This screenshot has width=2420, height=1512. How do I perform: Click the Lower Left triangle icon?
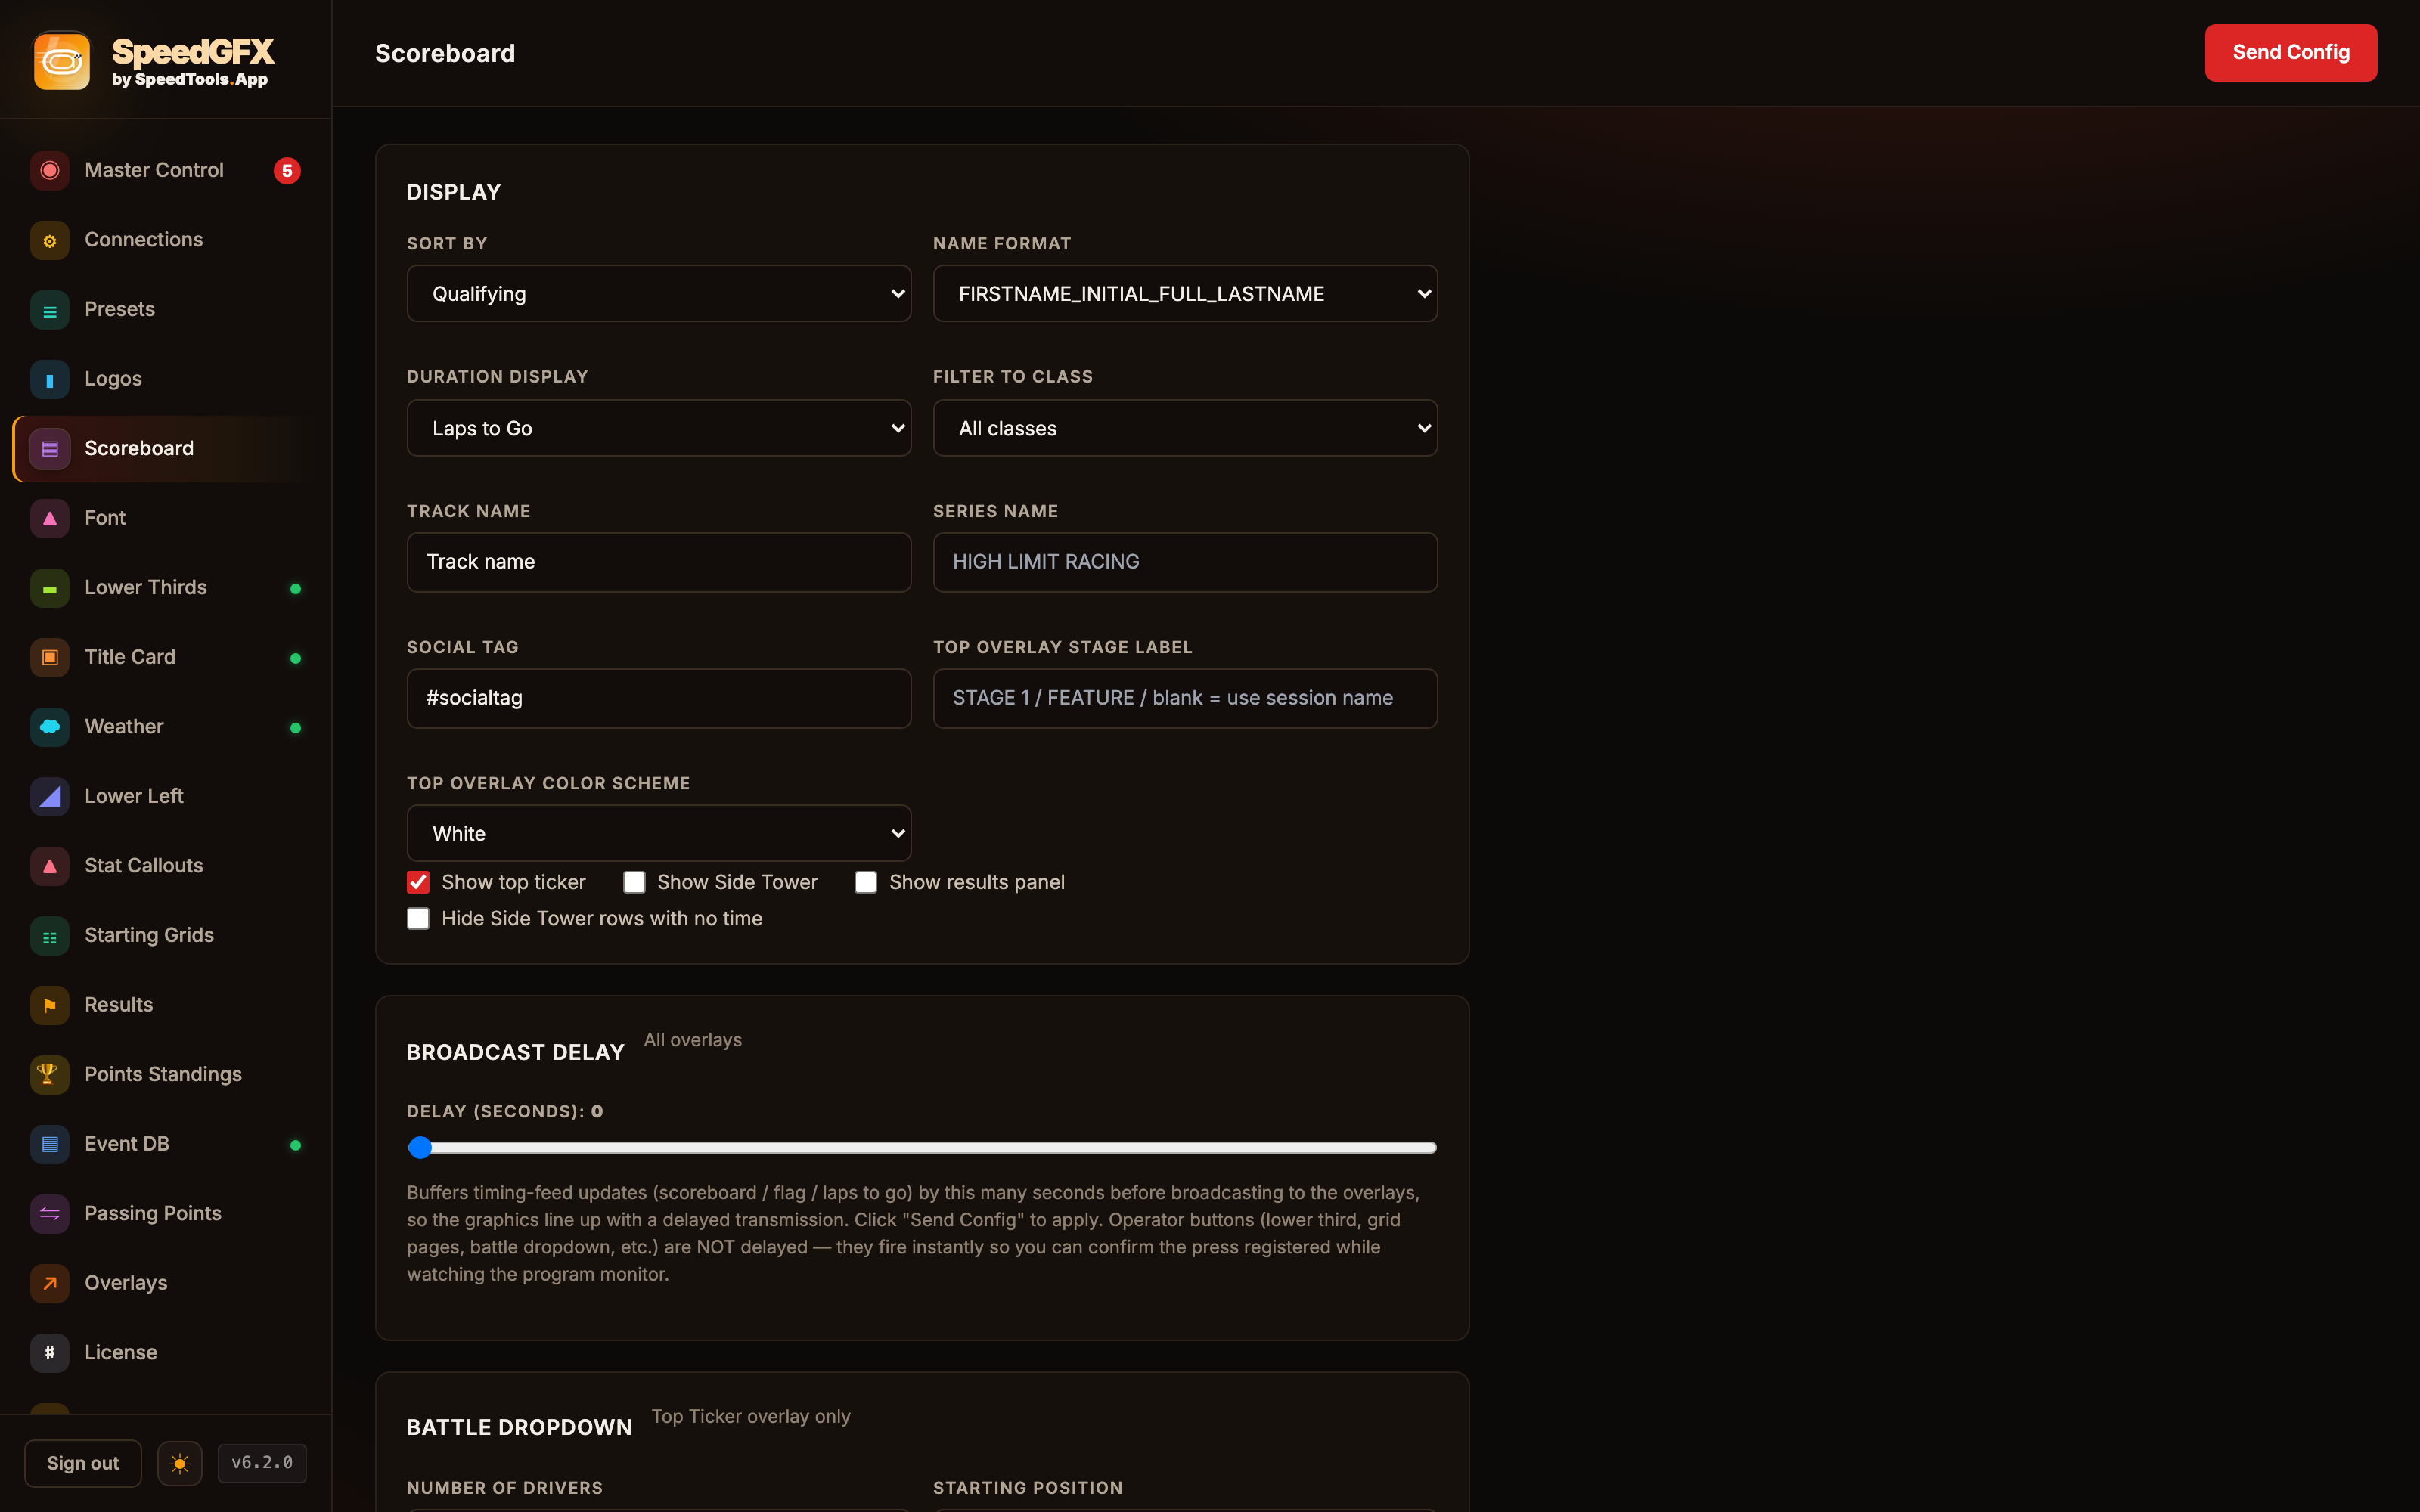(x=50, y=796)
